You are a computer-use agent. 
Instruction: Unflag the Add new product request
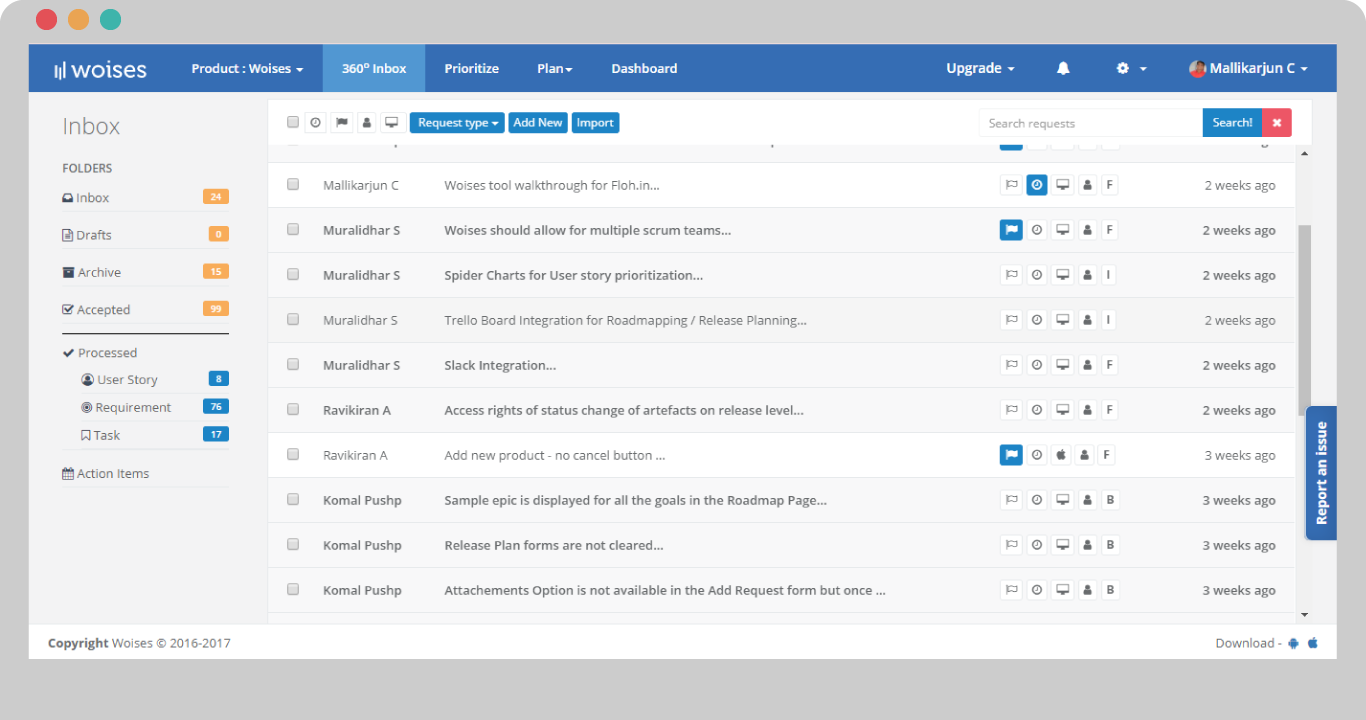click(x=1011, y=455)
